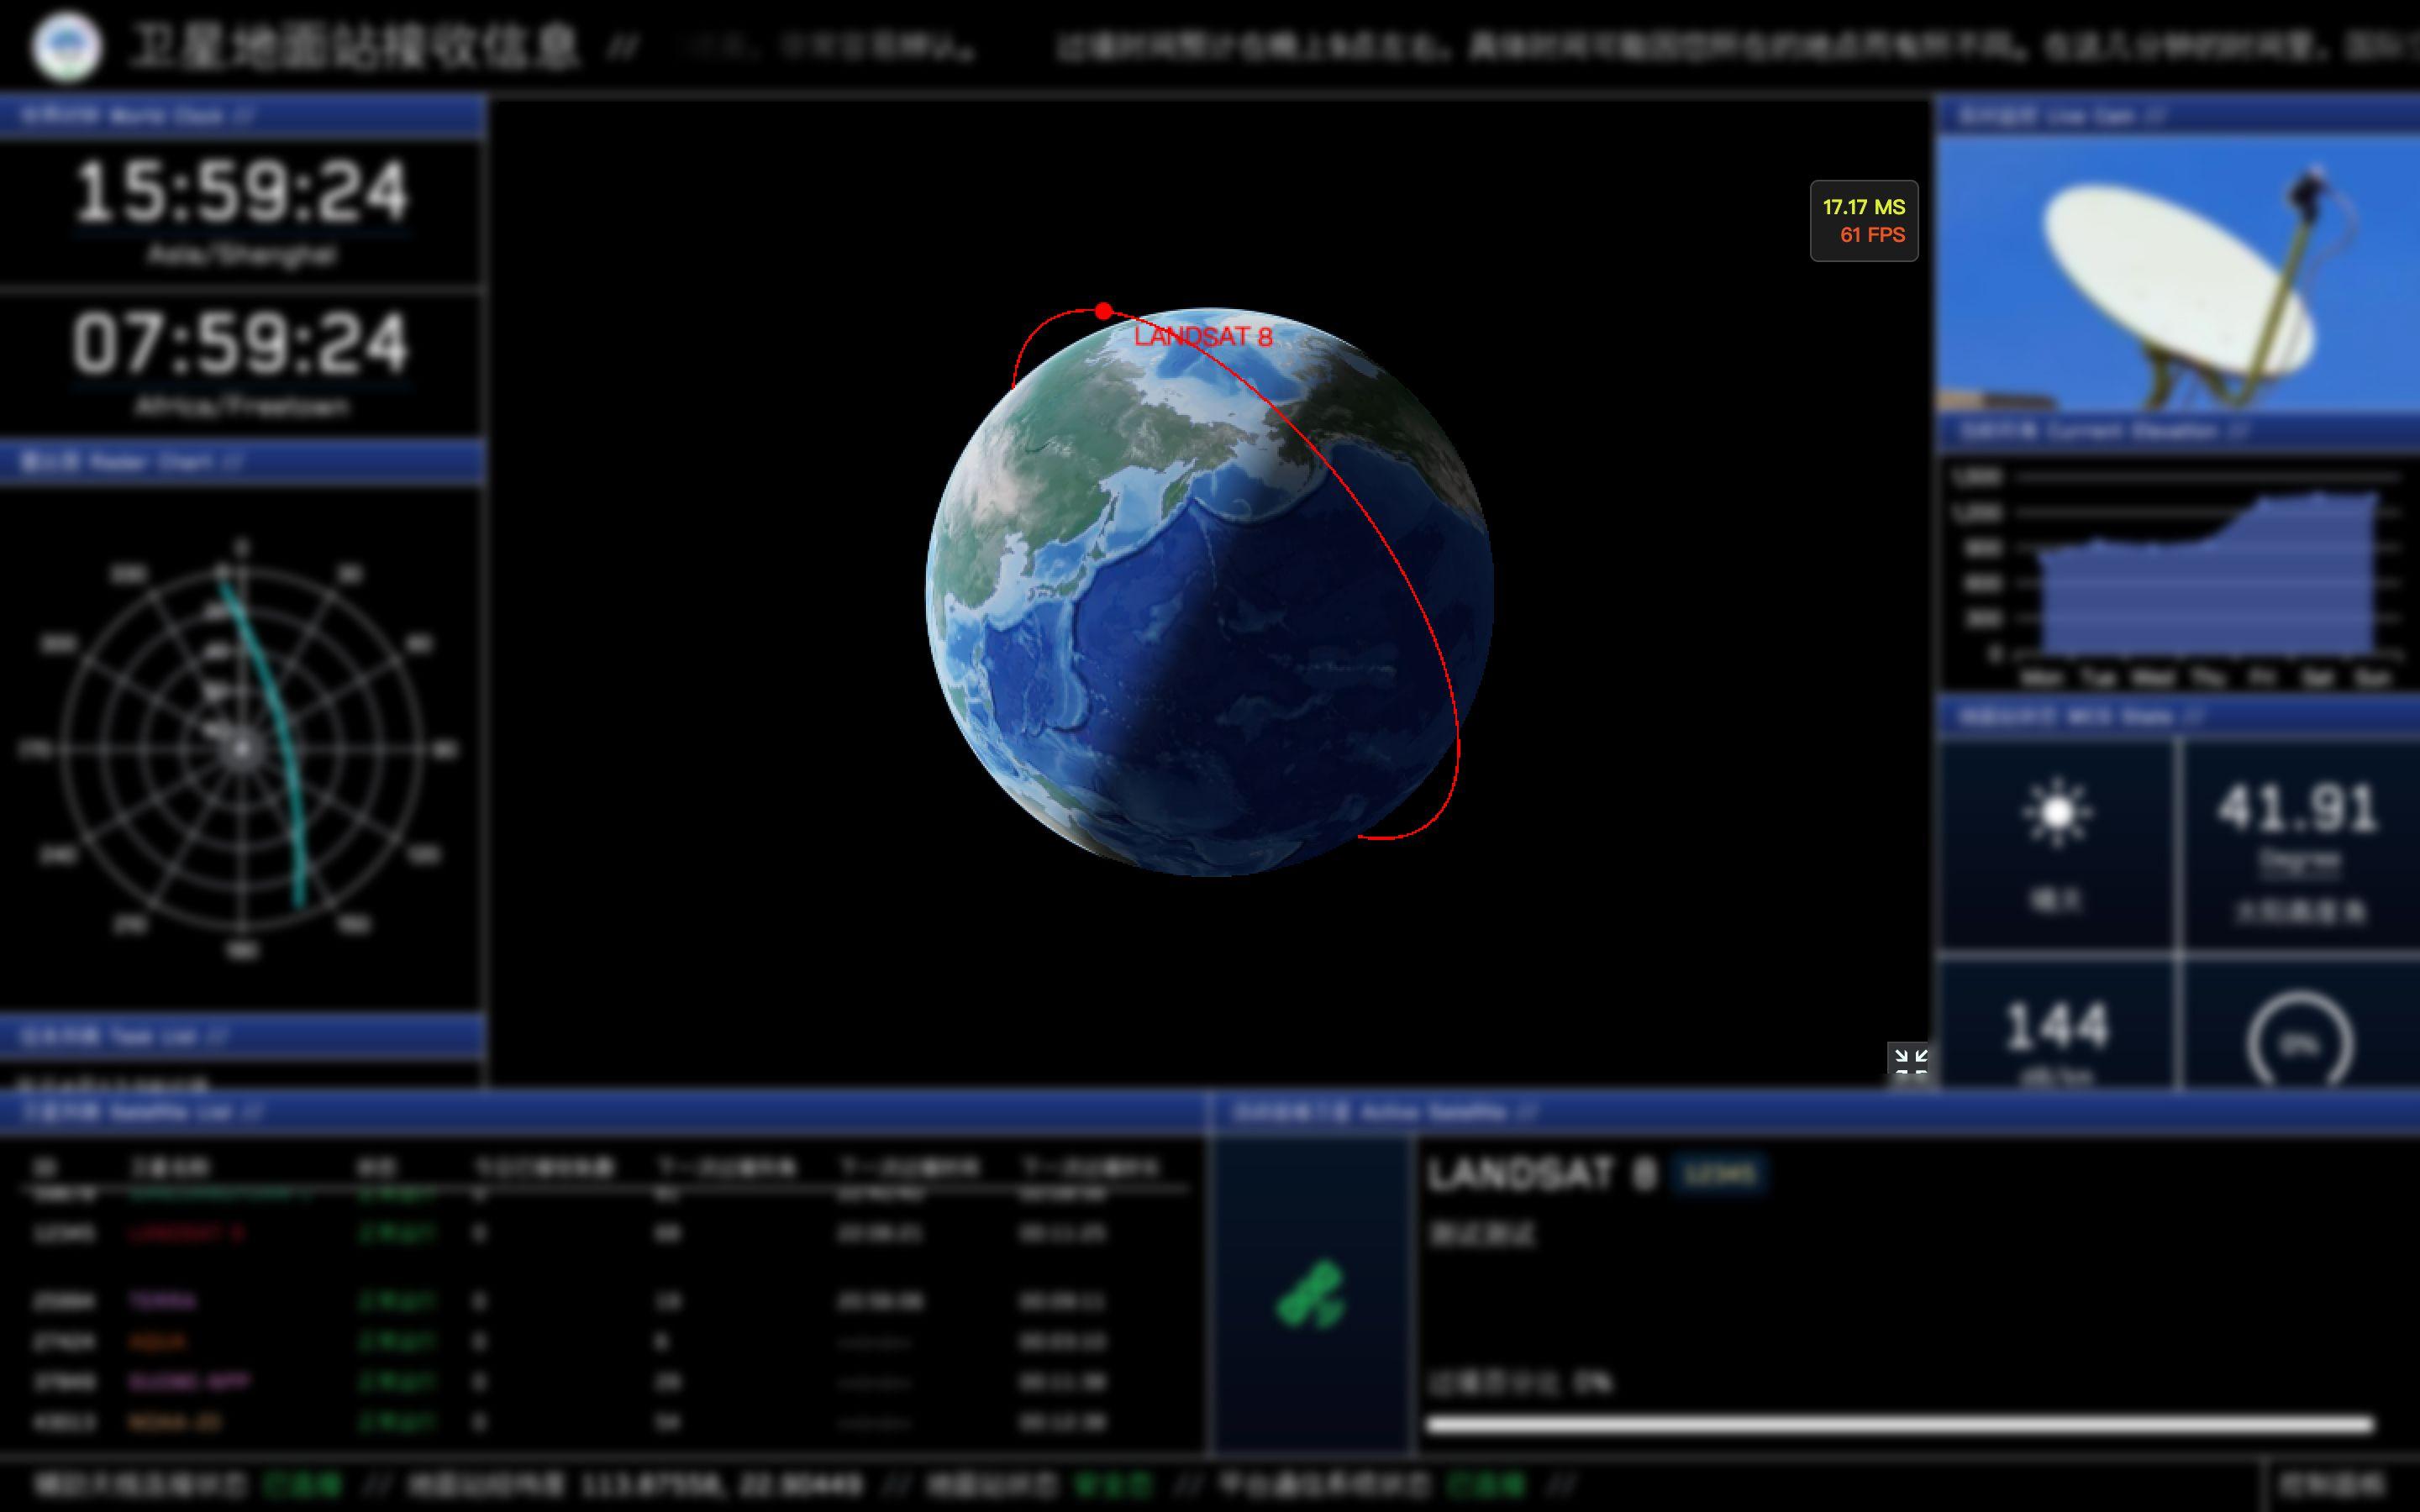Click the exit-fullscreen icon on globe view

pyautogui.click(x=1909, y=1061)
